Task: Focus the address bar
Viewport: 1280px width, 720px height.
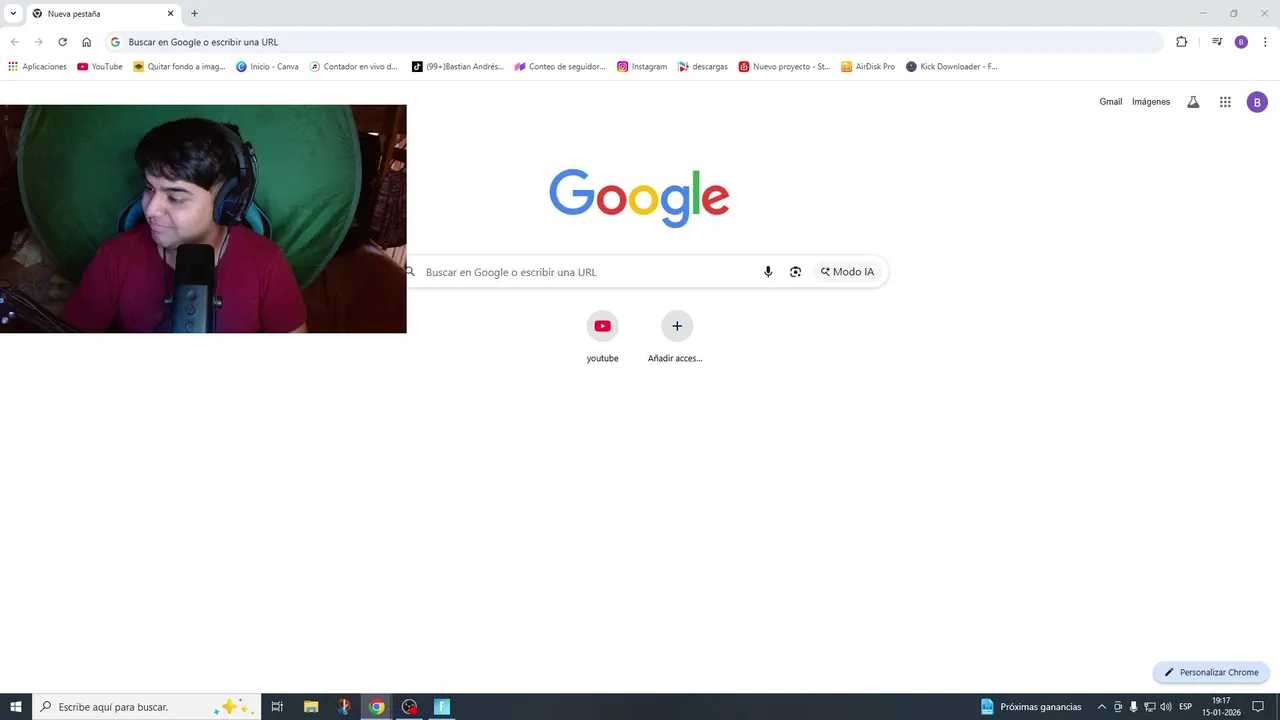Action: [x=635, y=42]
